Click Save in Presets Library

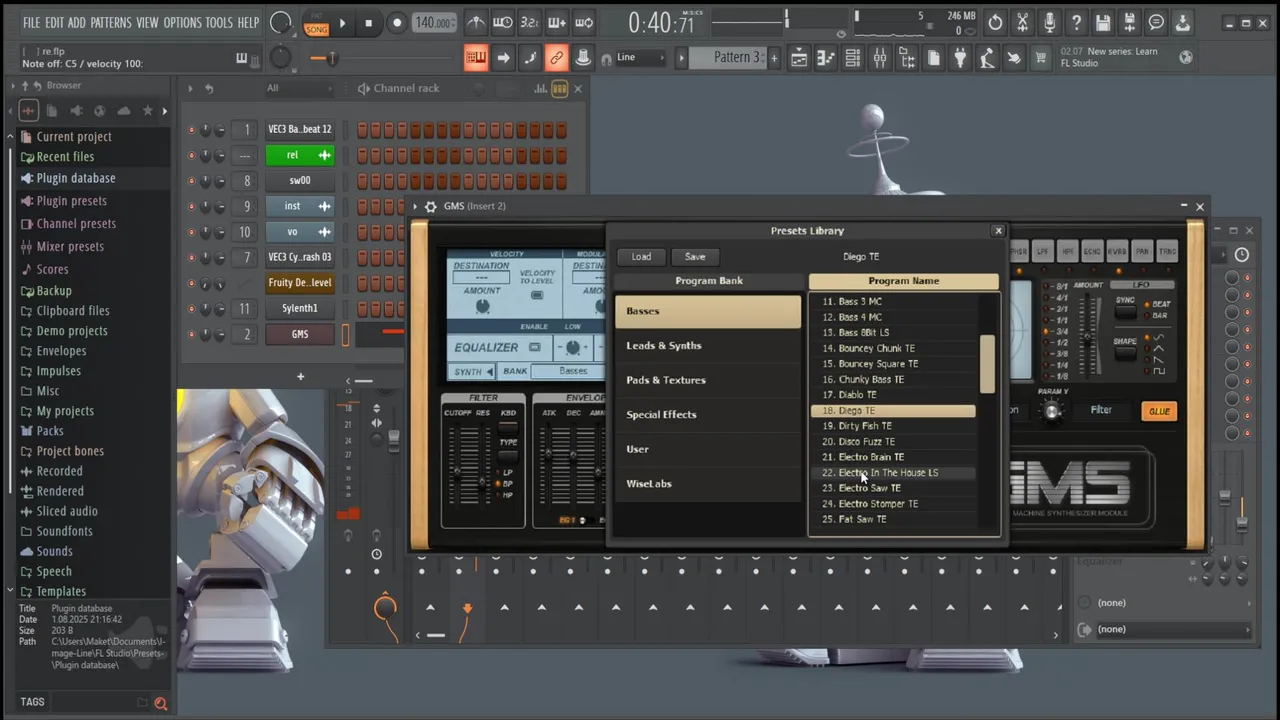[x=695, y=257]
